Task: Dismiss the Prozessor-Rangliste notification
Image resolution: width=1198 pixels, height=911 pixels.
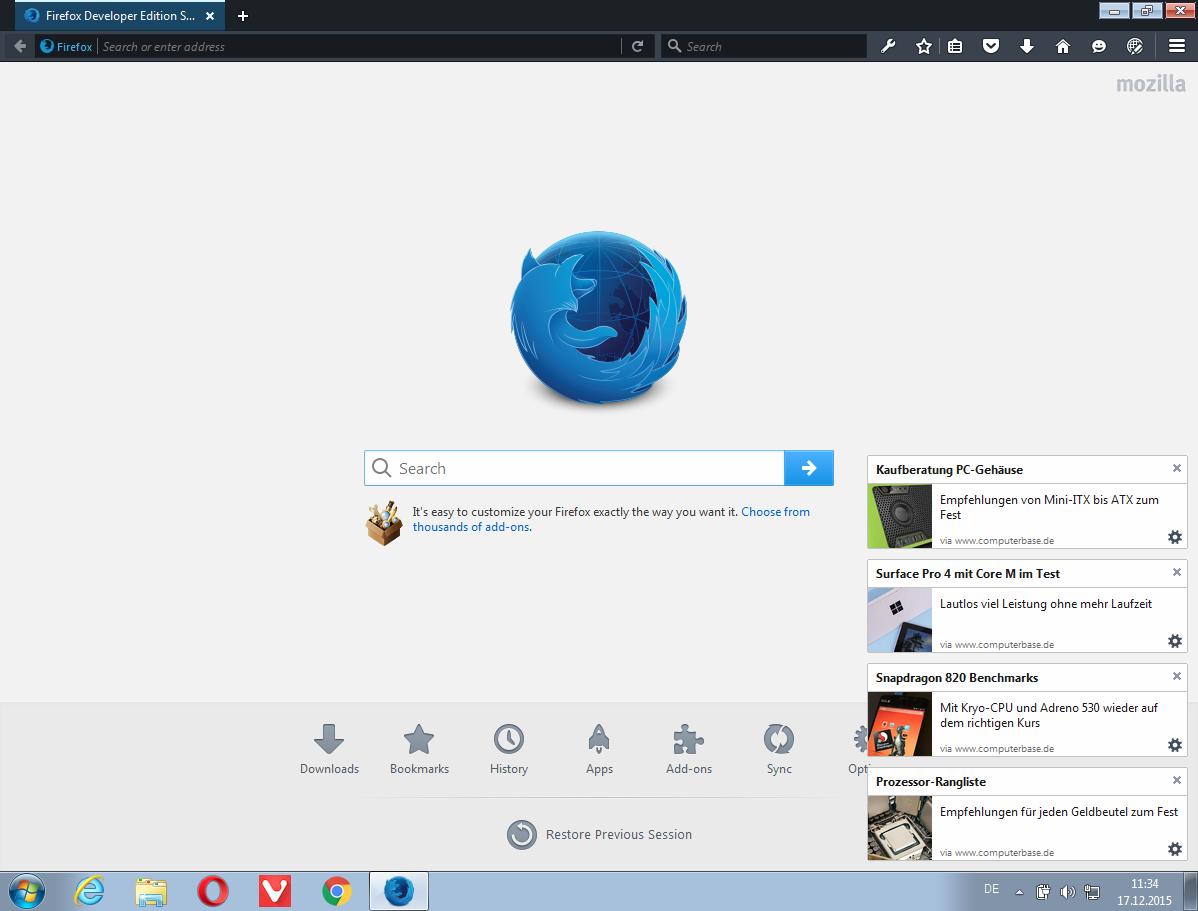Action: [1177, 780]
